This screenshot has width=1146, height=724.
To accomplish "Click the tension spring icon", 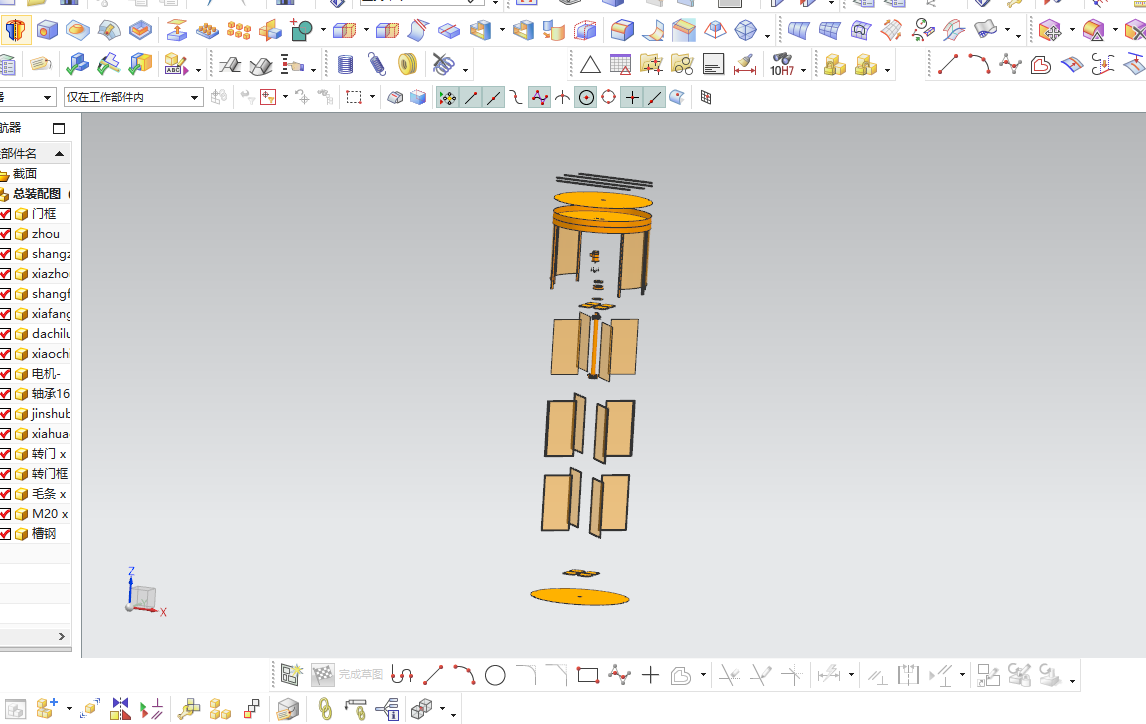I will [376, 65].
